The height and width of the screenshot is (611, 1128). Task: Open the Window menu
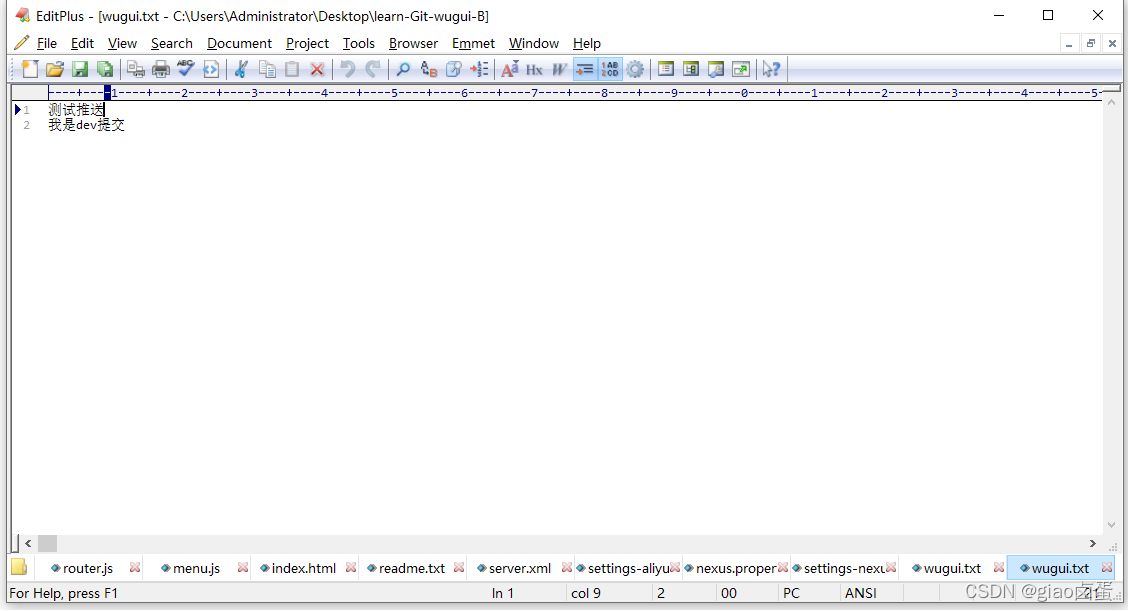tap(534, 43)
